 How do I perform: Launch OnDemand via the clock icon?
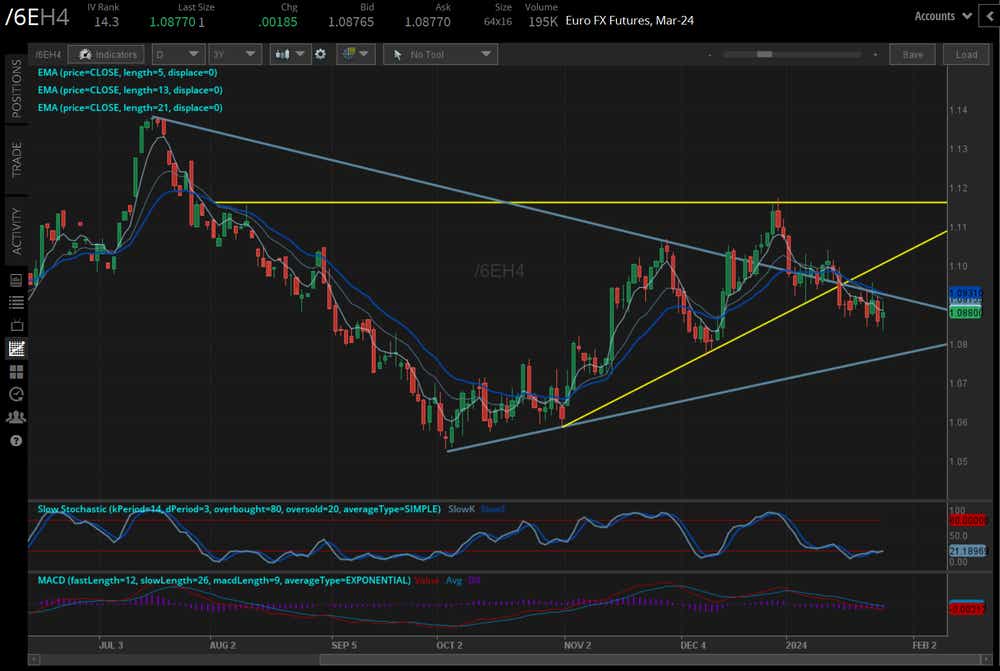[15, 394]
